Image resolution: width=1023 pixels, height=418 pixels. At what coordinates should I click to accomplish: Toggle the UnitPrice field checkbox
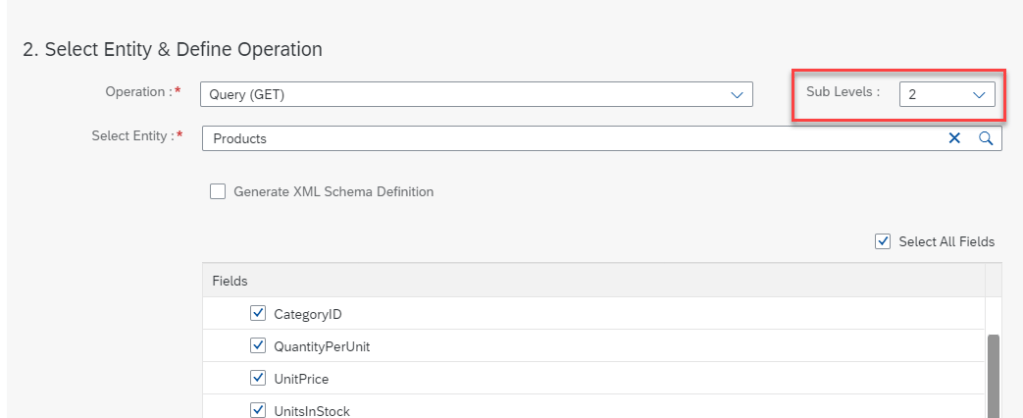click(x=256, y=379)
